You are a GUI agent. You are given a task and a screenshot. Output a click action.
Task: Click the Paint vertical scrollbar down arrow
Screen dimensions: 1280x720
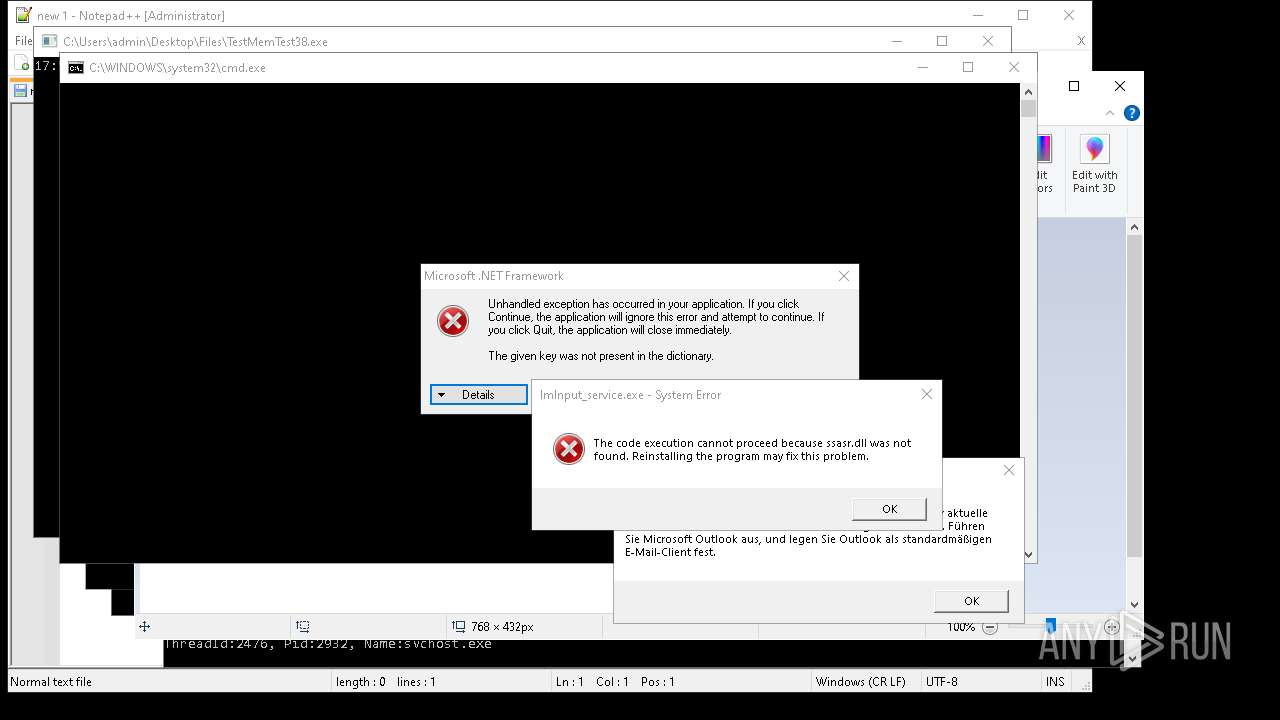coord(1134,604)
